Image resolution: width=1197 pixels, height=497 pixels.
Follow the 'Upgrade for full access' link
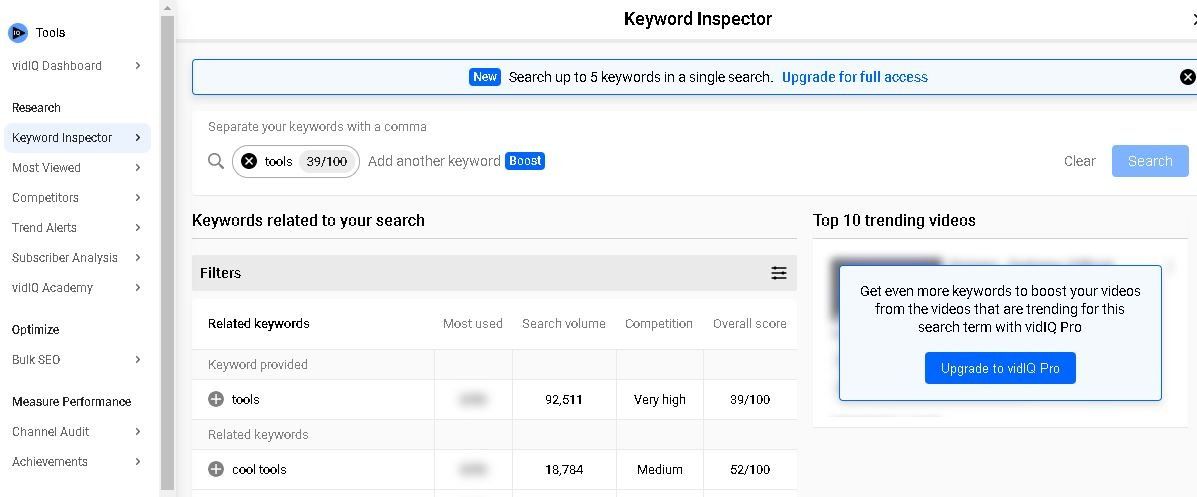(x=855, y=77)
